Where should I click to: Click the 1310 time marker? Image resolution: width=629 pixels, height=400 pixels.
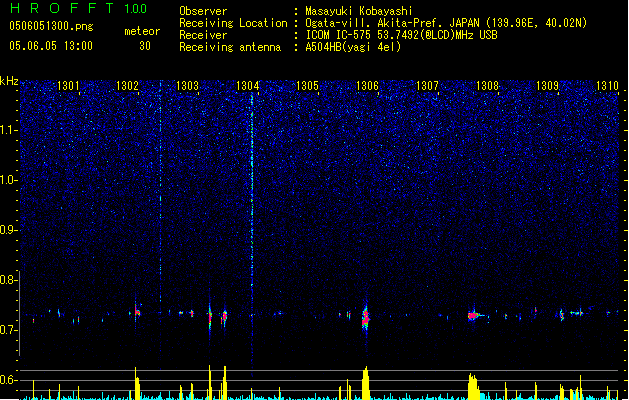point(607,85)
